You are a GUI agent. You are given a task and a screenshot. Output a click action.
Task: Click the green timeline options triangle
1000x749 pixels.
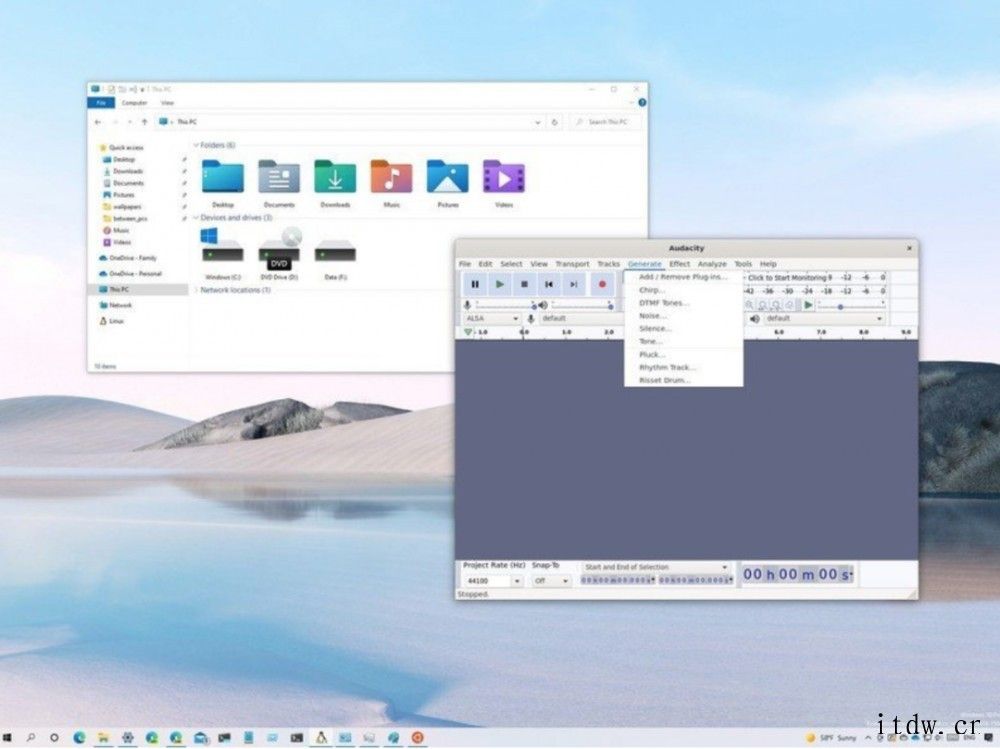tap(469, 332)
